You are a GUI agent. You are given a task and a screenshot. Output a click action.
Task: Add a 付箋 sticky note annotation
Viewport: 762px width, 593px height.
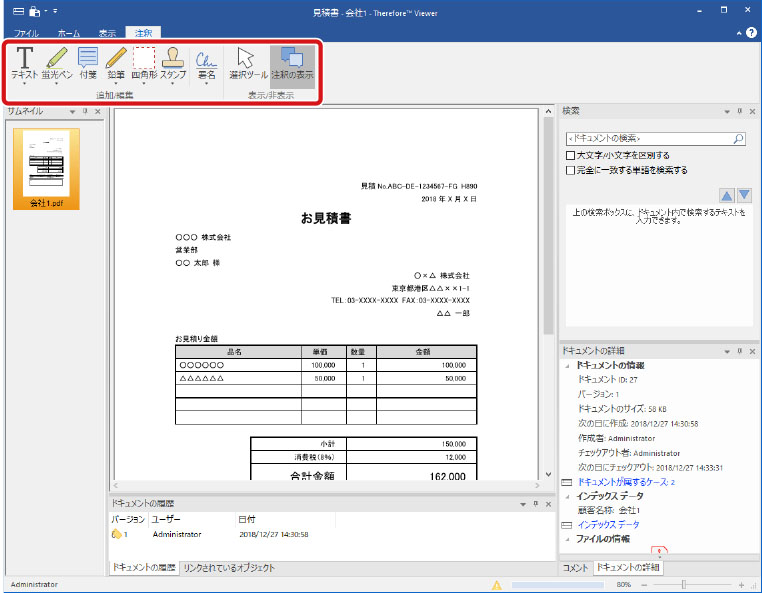(88, 62)
